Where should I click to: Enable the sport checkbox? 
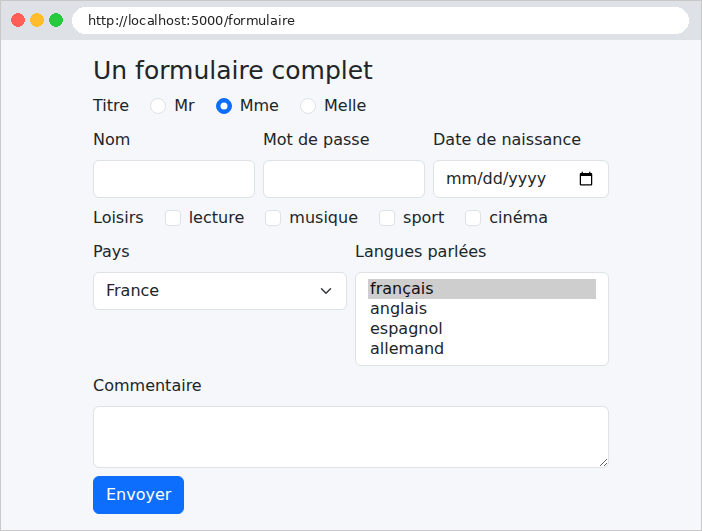pos(387,218)
